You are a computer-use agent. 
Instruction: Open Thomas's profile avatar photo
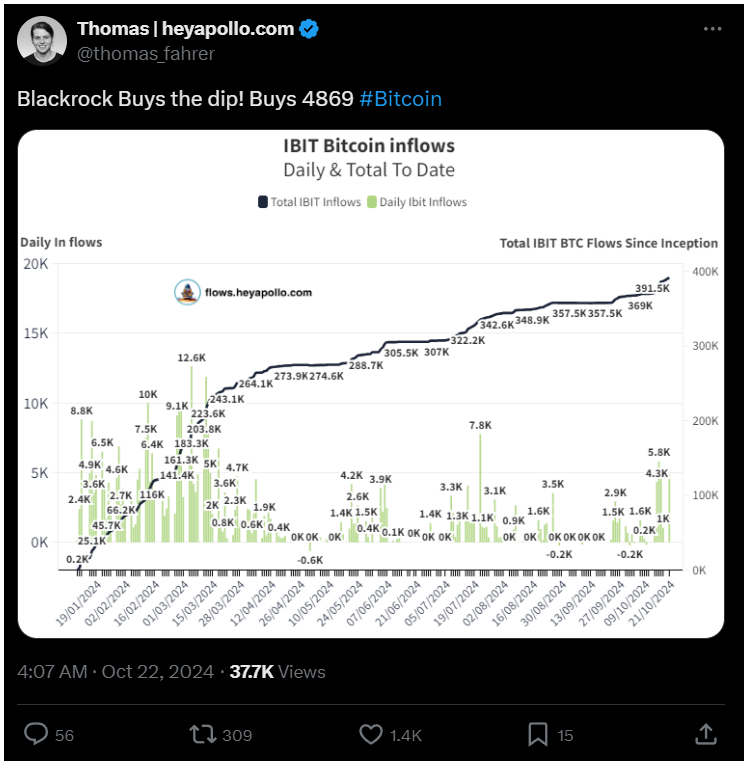[42, 41]
